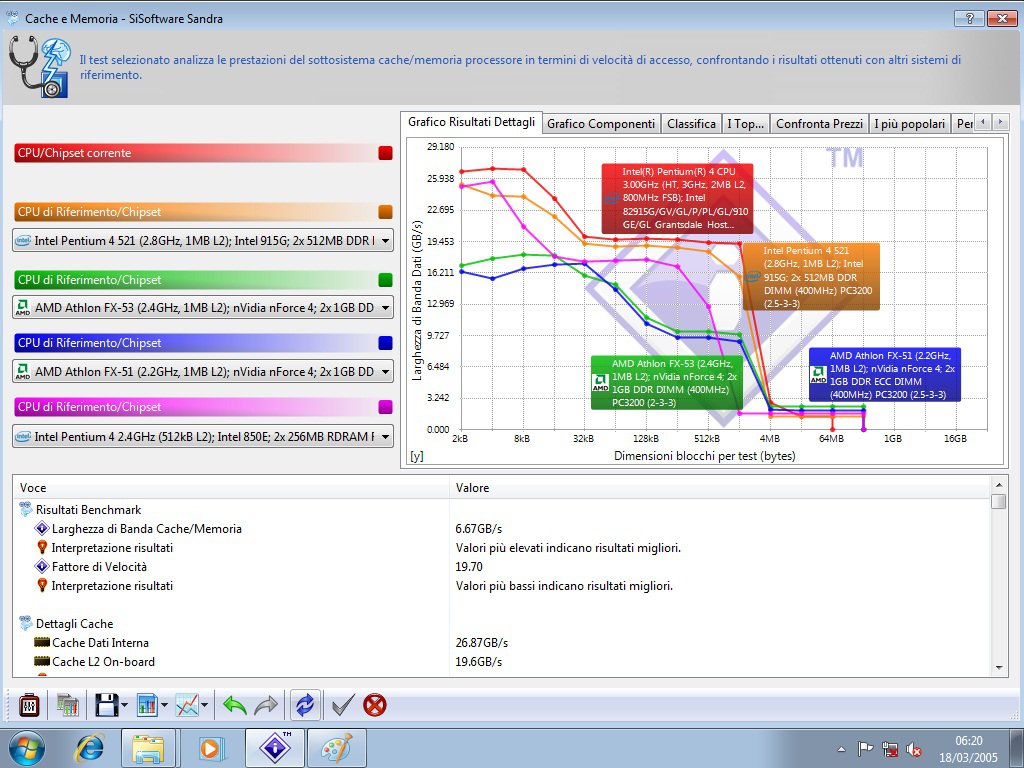Screen dimensions: 1024x768
Task: Open the Classifica tab
Action: click(691, 123)
